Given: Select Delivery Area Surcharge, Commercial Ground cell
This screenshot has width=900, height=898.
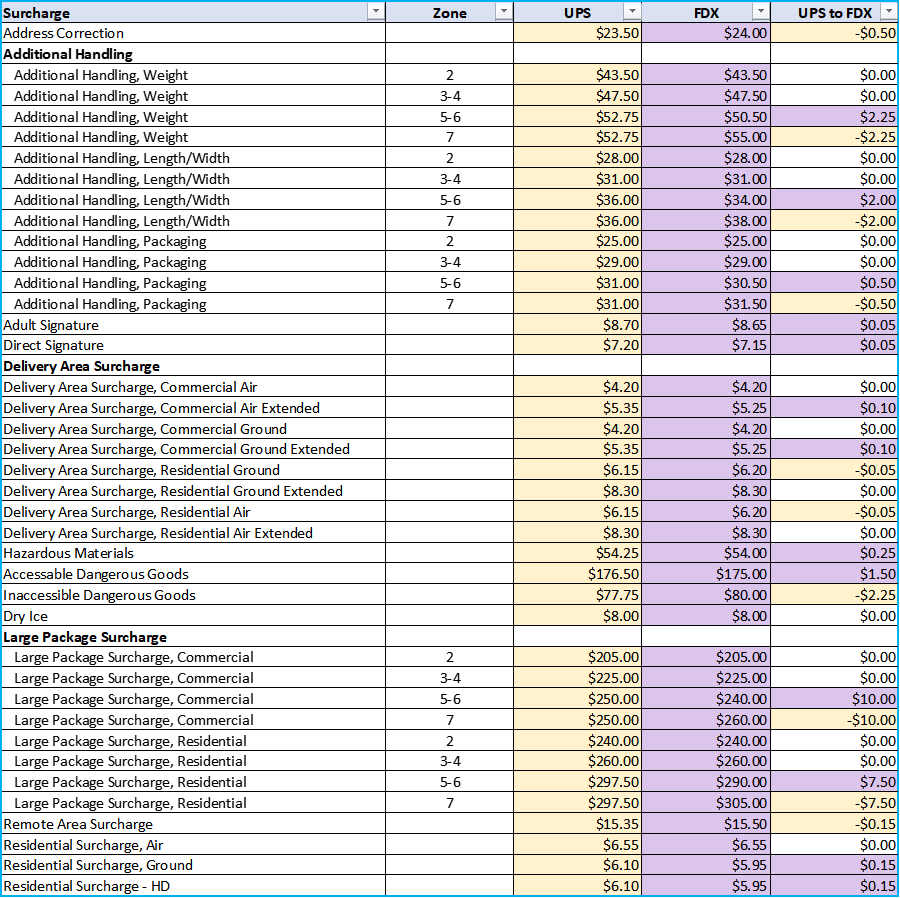Looking at the screenshot, I should point(193,429).
